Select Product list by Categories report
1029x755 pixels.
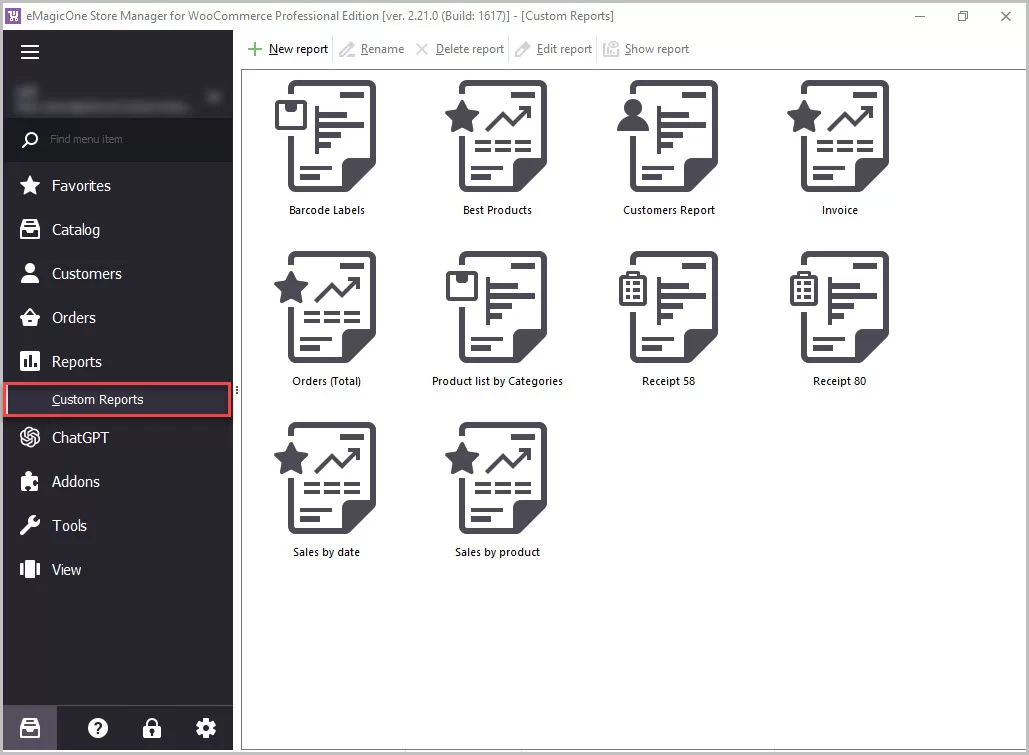click(x=497, y=308)
